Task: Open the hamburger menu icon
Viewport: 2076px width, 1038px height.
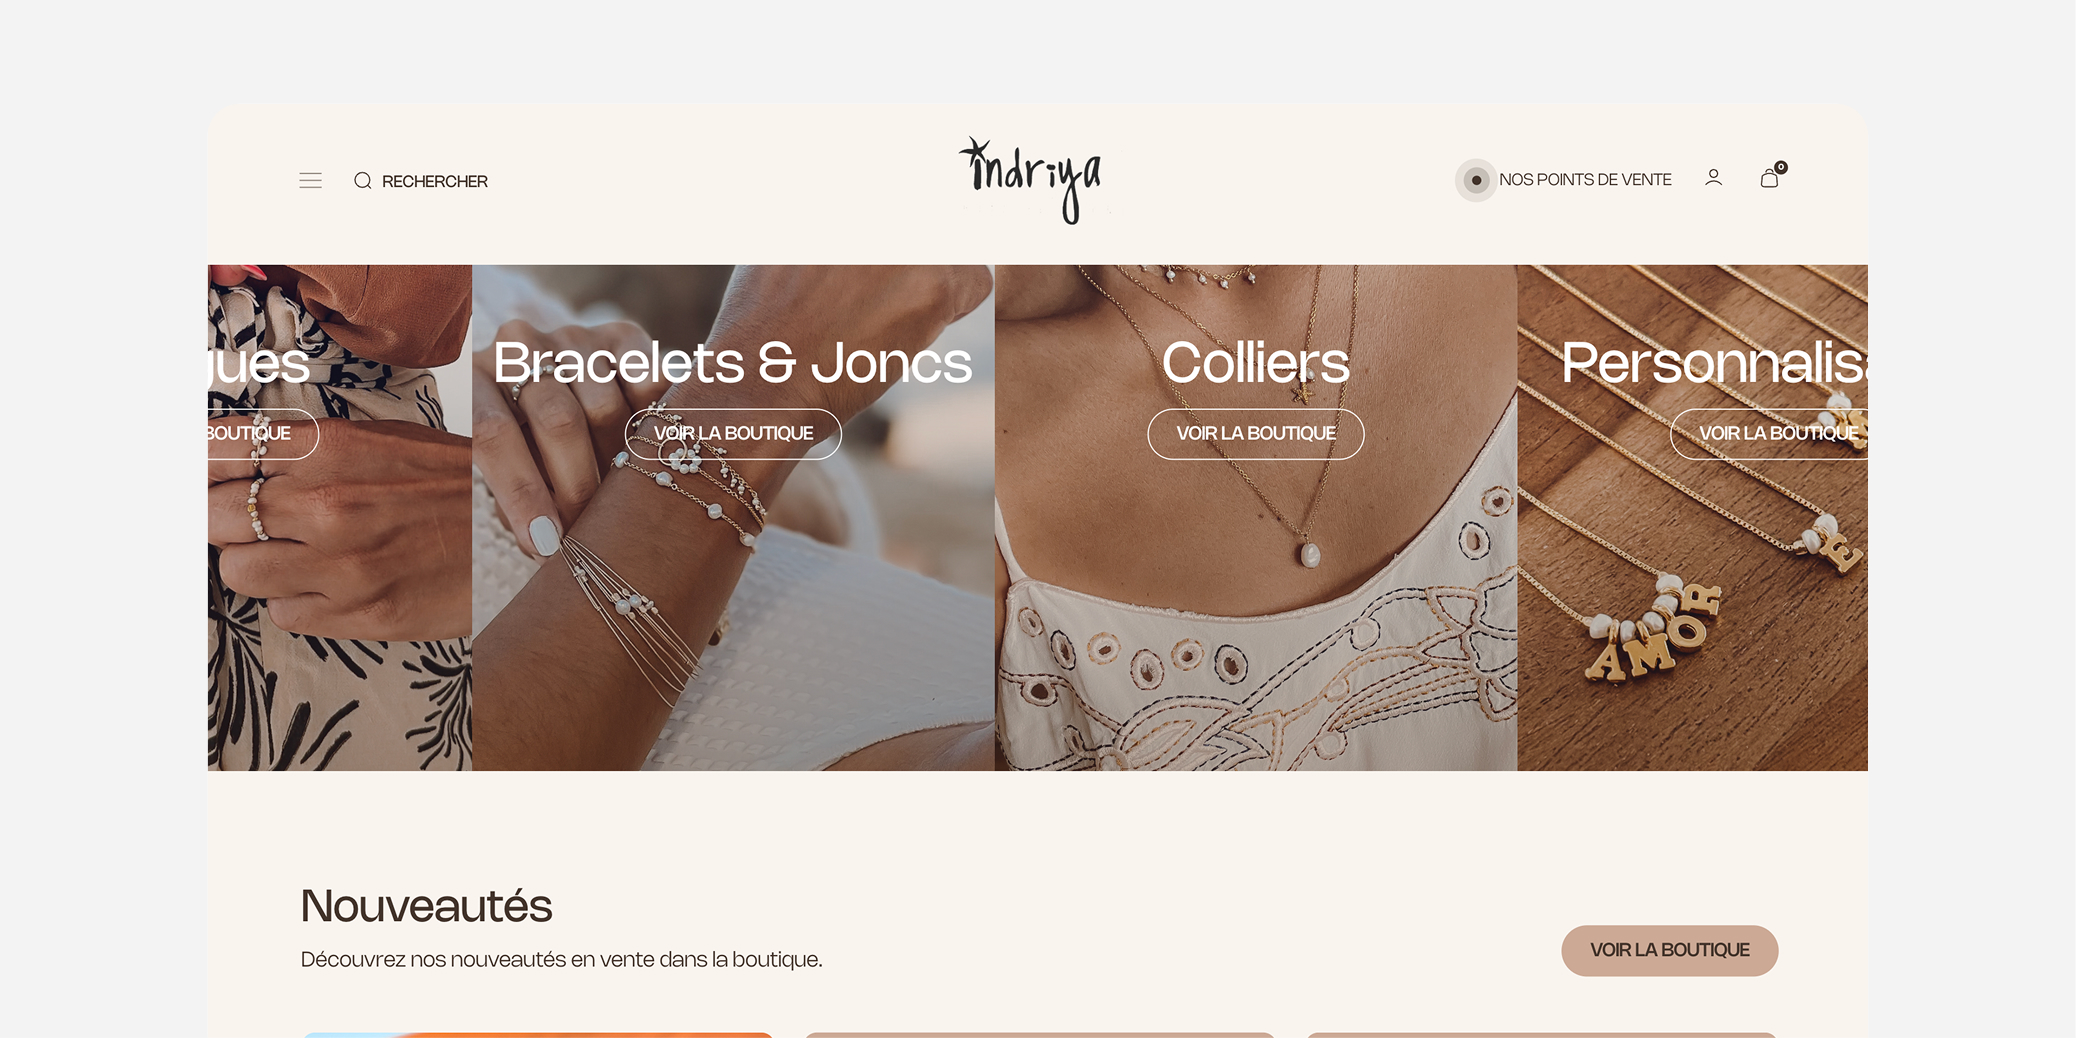Action: pos(310,181)
